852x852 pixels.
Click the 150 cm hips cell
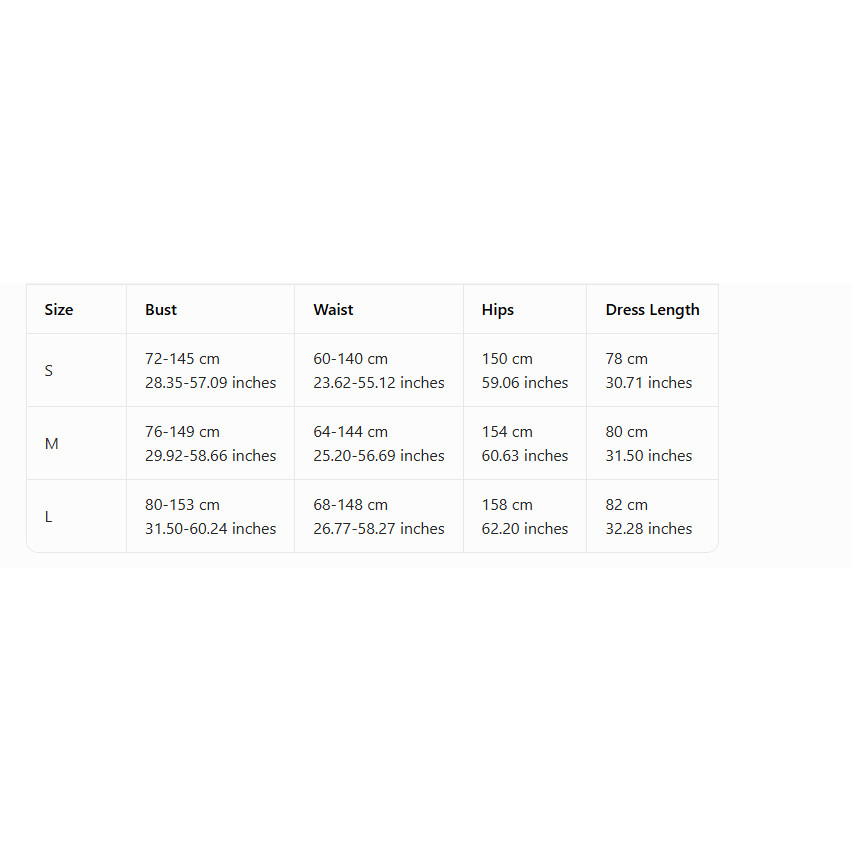[x=525, y=371]
